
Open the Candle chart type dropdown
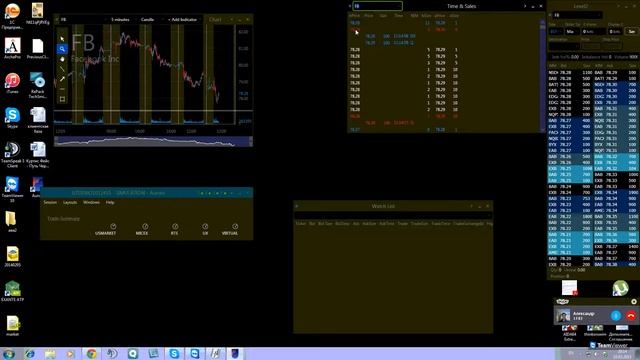[x=148, y=20]
